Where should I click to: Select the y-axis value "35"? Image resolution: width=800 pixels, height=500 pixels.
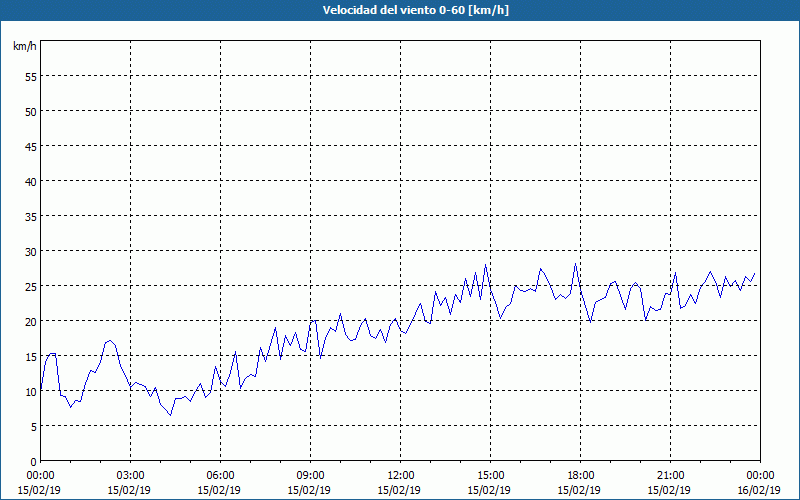point(31,216)
